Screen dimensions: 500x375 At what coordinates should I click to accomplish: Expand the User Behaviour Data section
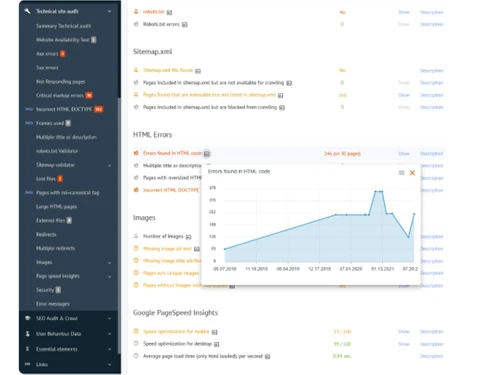pos(109,334)
